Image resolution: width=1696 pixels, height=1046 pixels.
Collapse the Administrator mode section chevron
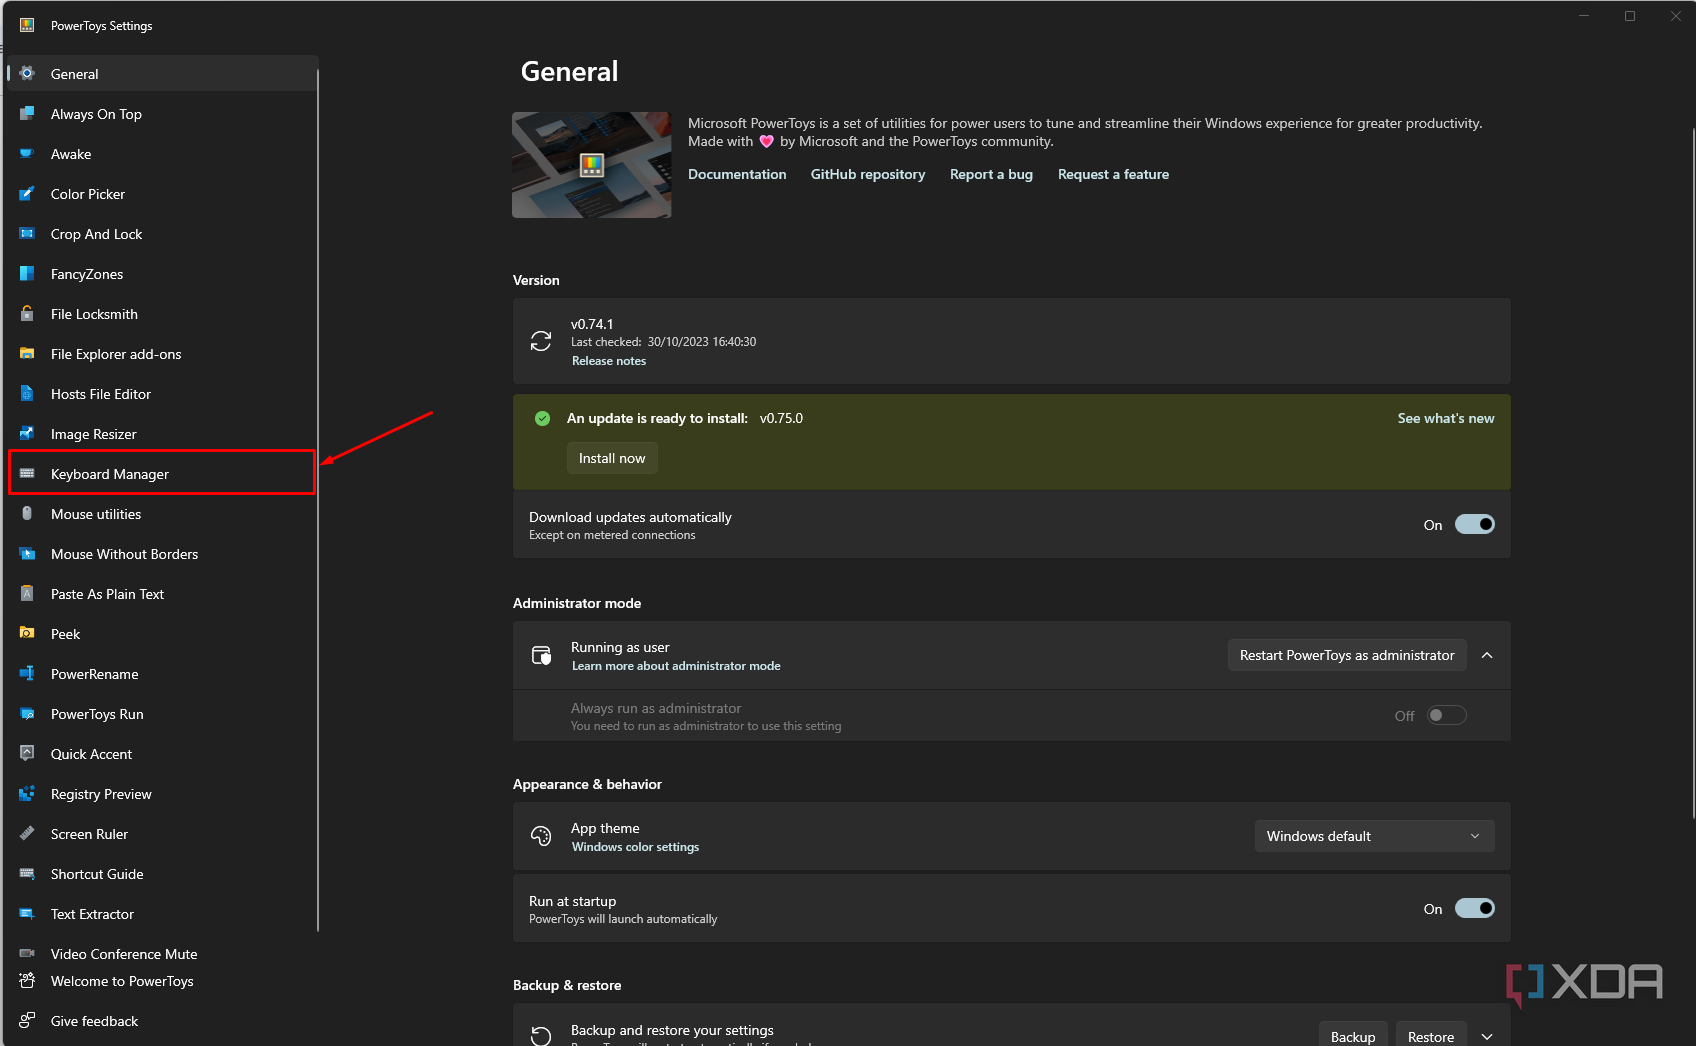point(1487,656)
